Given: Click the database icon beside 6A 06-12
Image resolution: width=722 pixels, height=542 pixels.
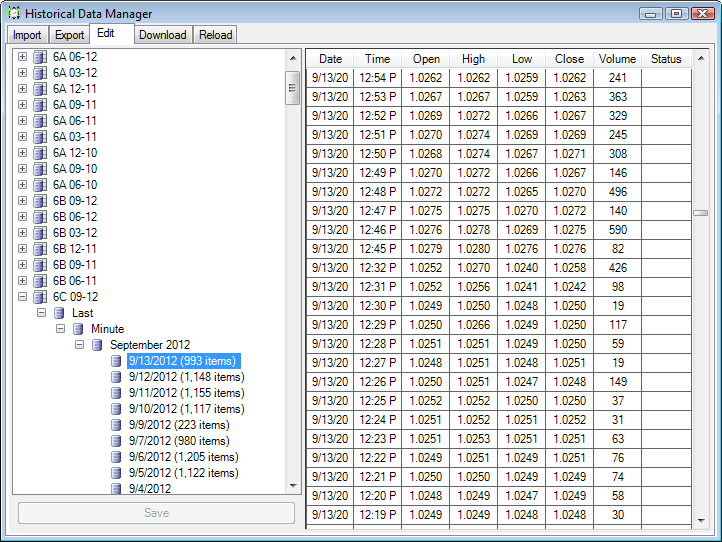Looking at the screenshot, I should pos(40,57).
